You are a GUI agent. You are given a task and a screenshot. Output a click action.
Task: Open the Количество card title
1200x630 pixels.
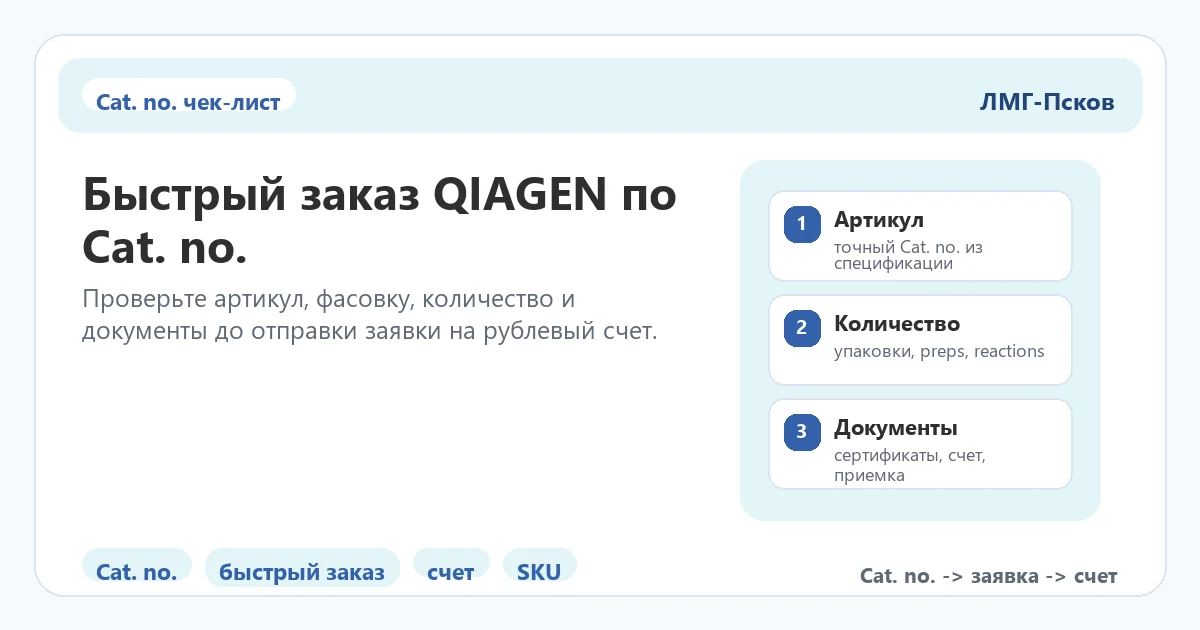coord(897,324)
